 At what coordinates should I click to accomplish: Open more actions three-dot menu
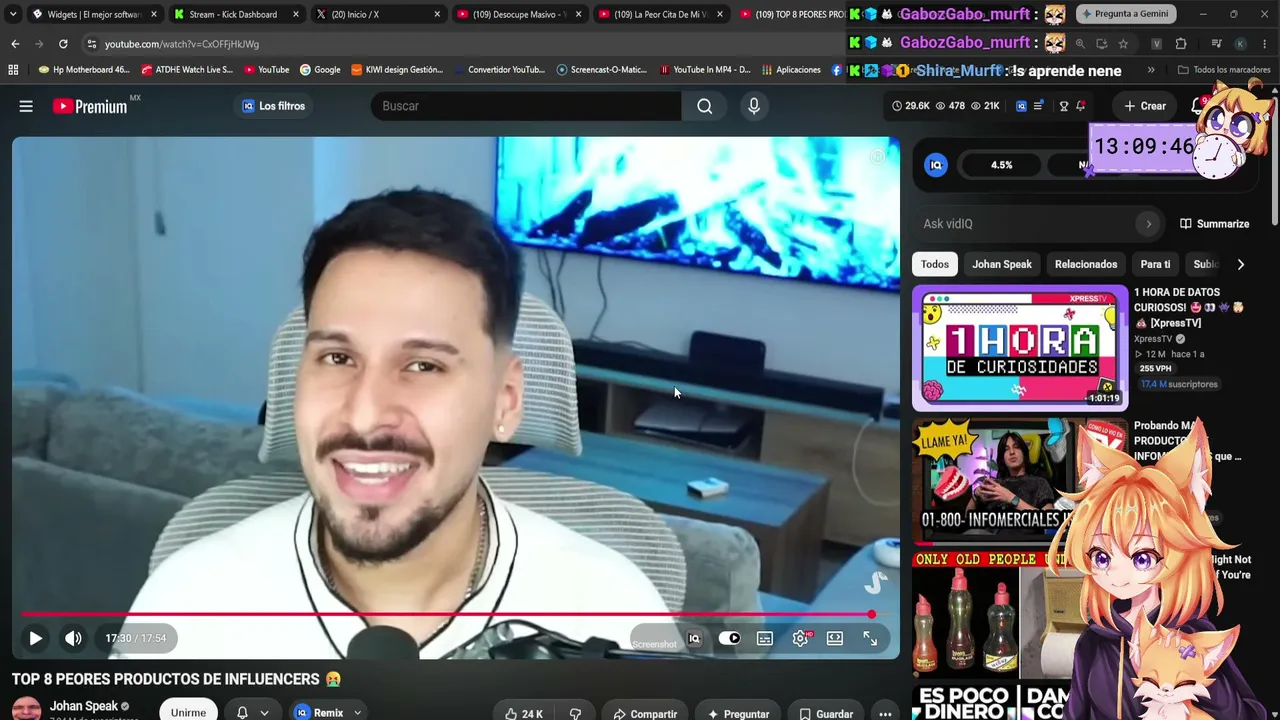(x=885, y=713)
